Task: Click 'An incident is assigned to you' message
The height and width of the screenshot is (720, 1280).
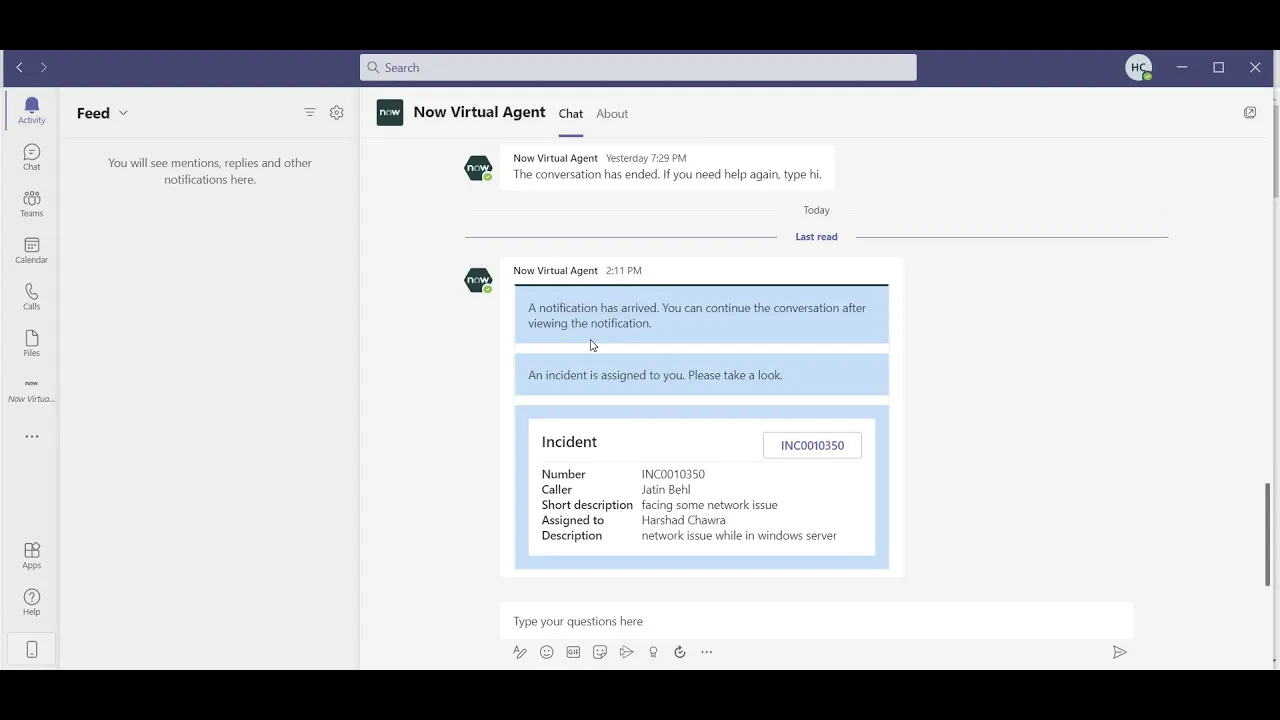Action: pyautogui.click(x=655, y=375)
